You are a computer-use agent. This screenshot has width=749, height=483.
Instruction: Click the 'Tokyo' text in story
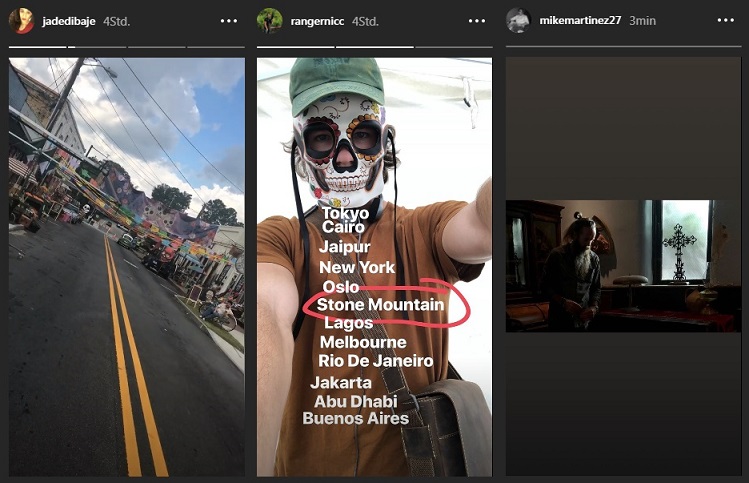[345, 213]
